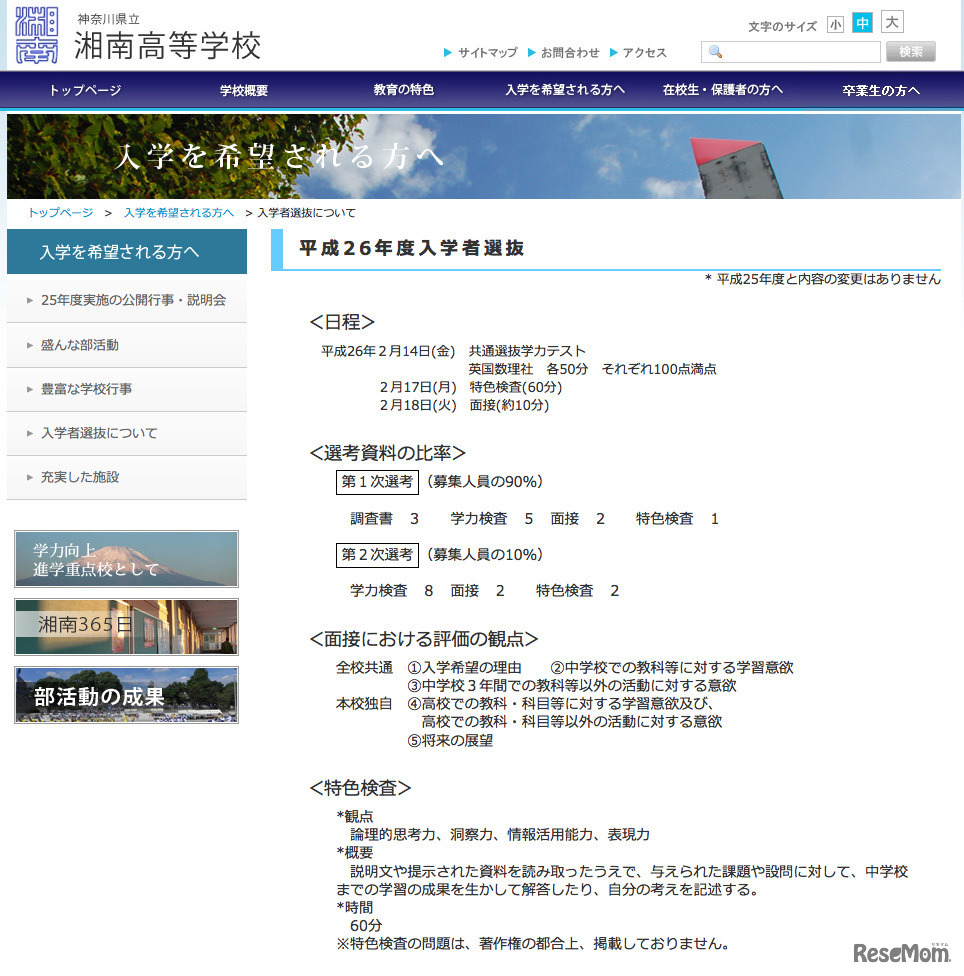
Task: Switch text size to 小 (small)
Action: tap(836, 24)
